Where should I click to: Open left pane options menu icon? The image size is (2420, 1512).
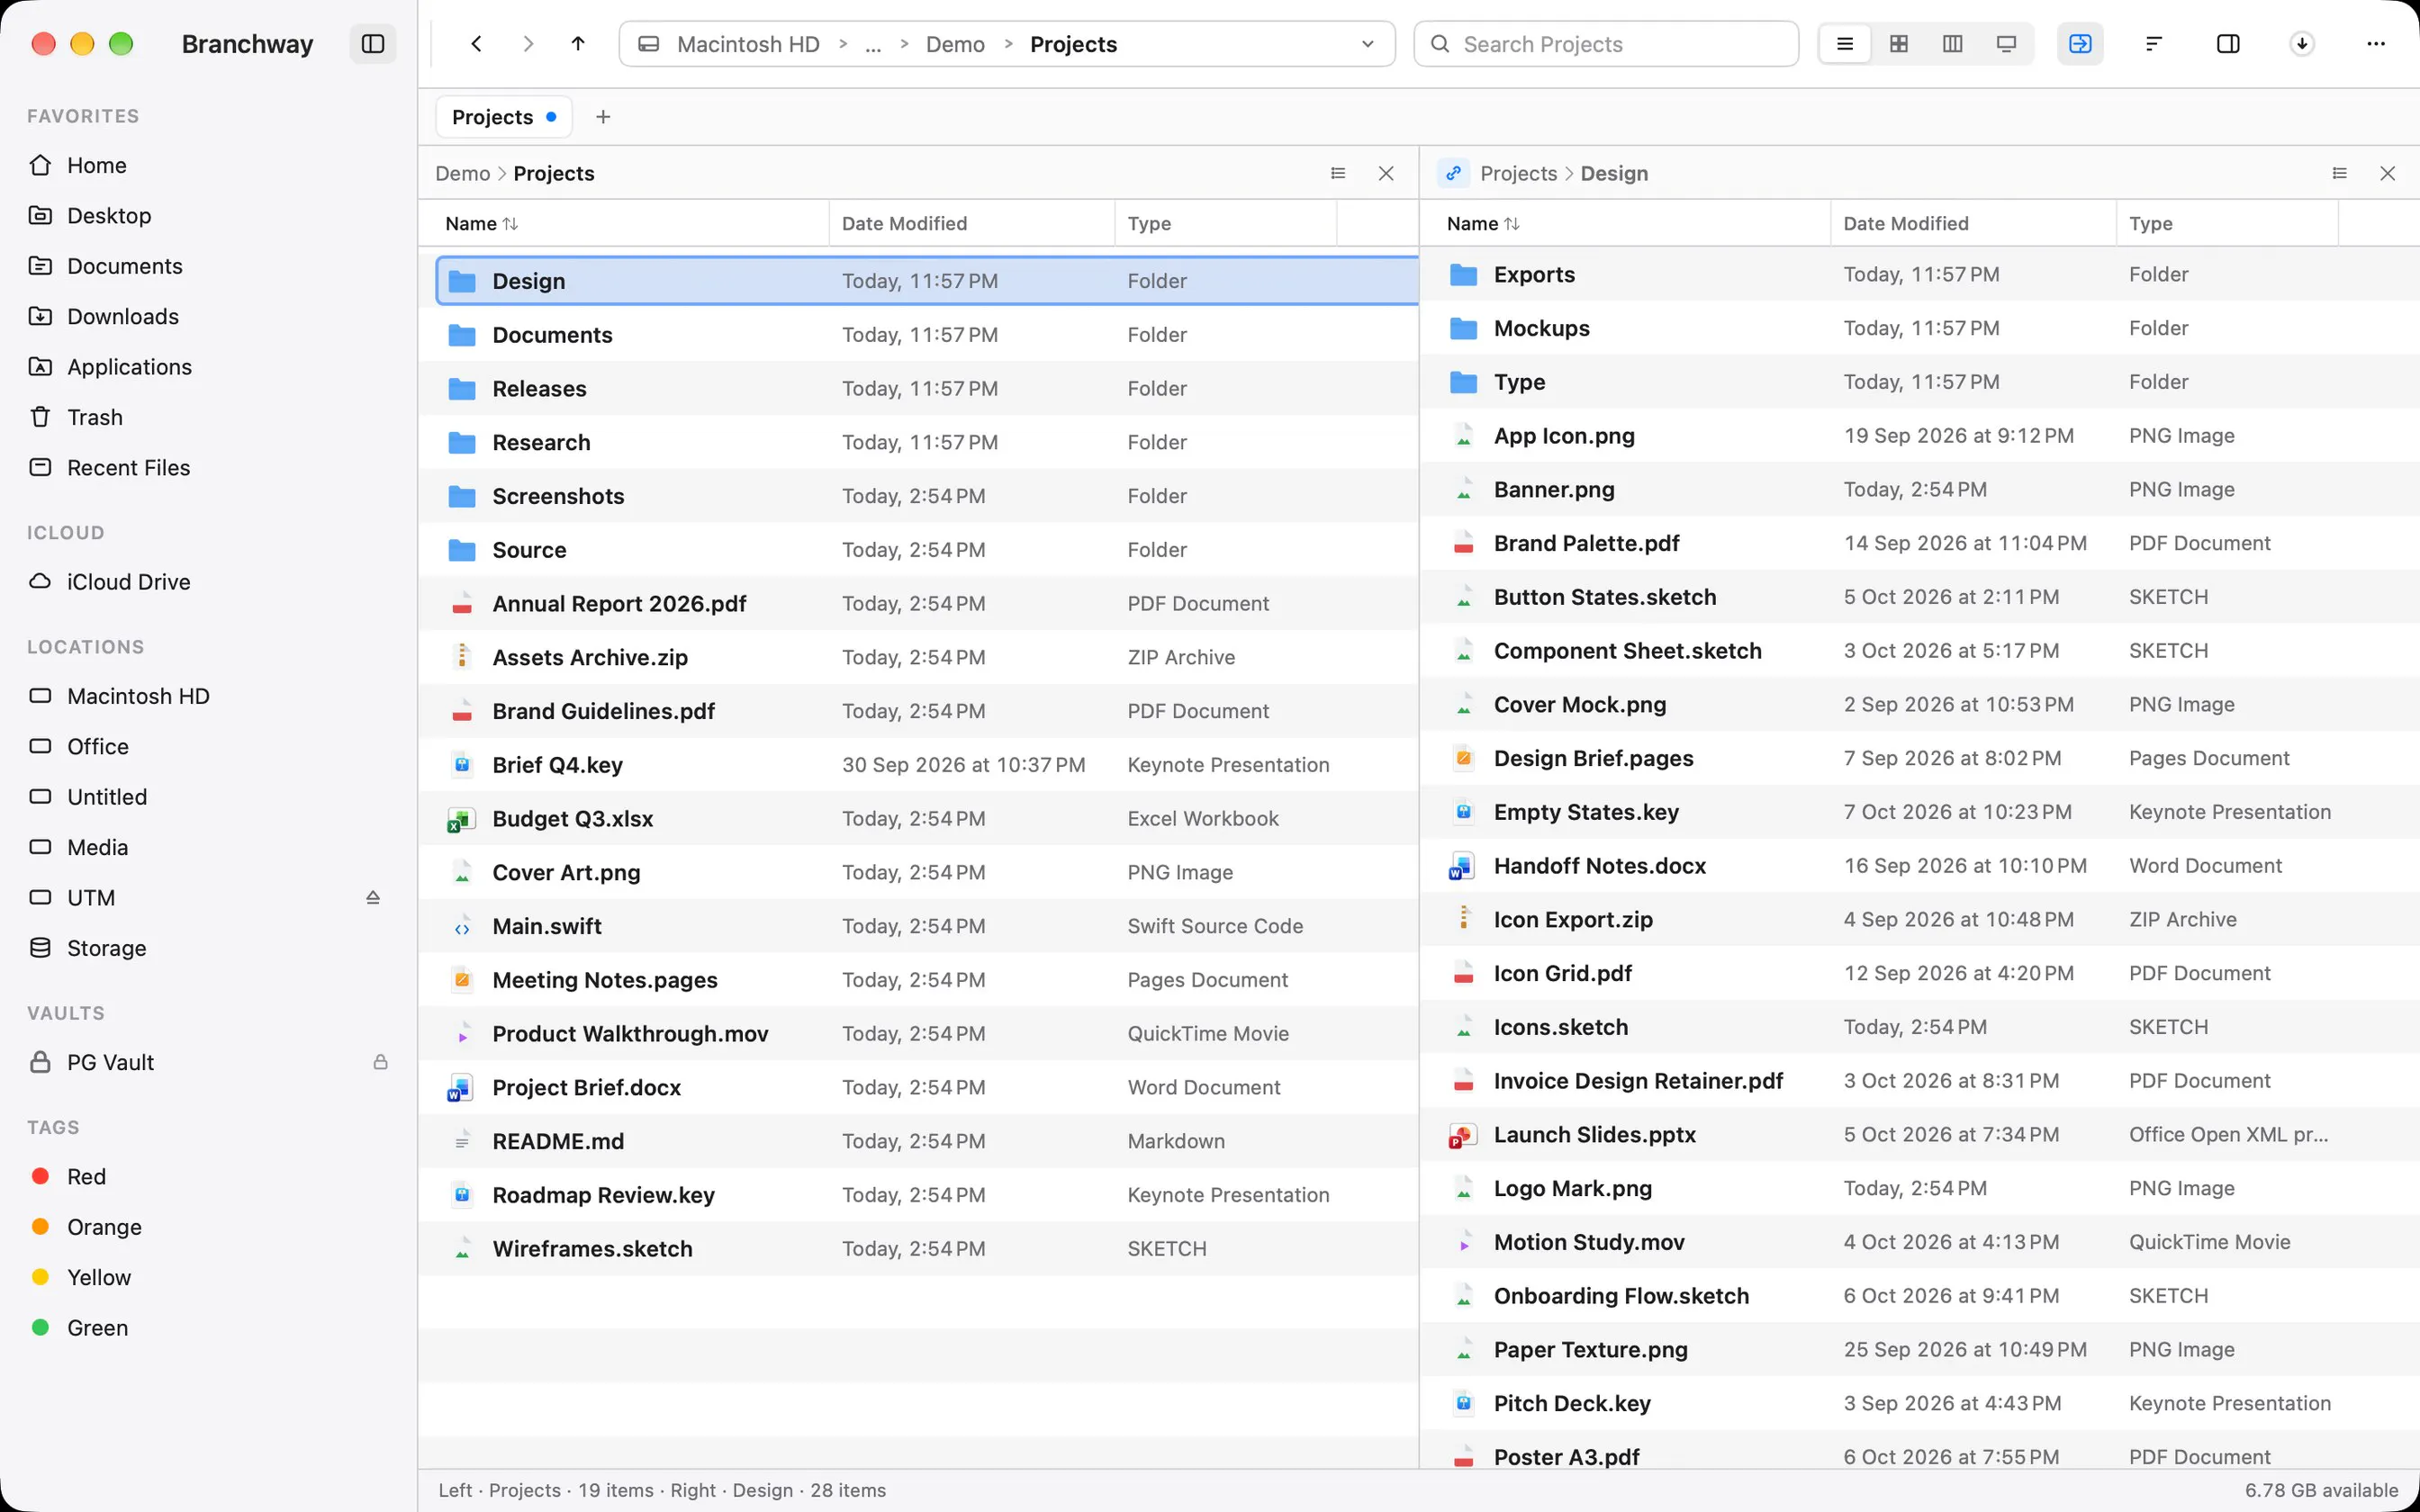[1338, 173]
